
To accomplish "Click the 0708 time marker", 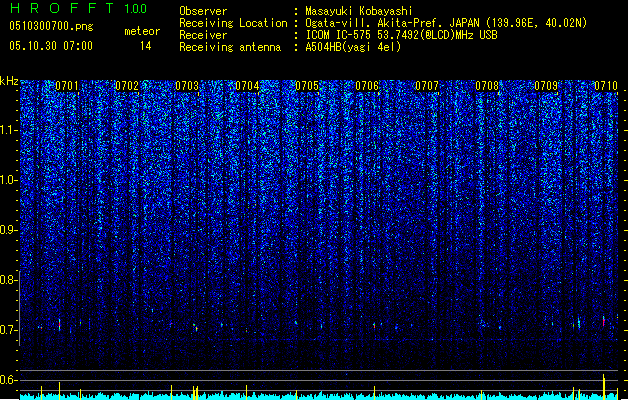I will (x=487, y=86).
